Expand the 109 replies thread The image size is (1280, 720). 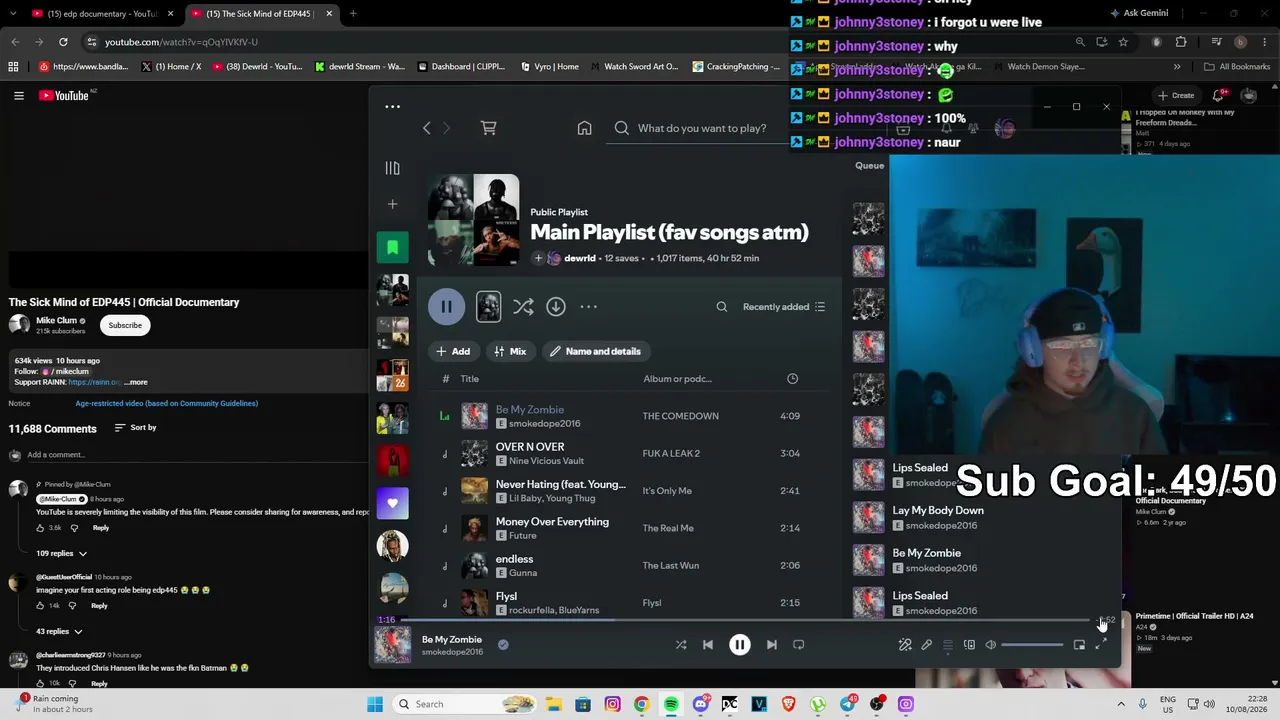tap(61, 553)
